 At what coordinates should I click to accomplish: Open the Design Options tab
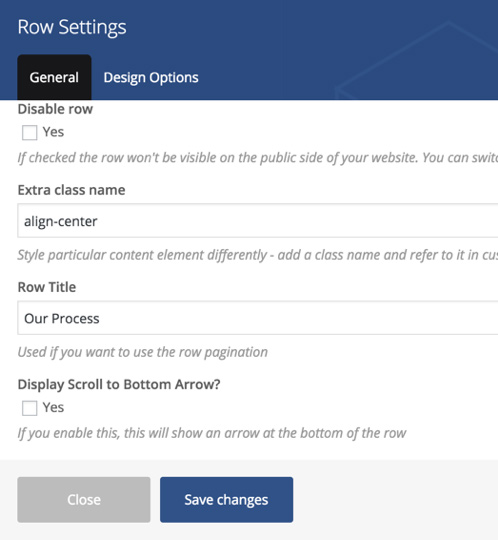151,77
